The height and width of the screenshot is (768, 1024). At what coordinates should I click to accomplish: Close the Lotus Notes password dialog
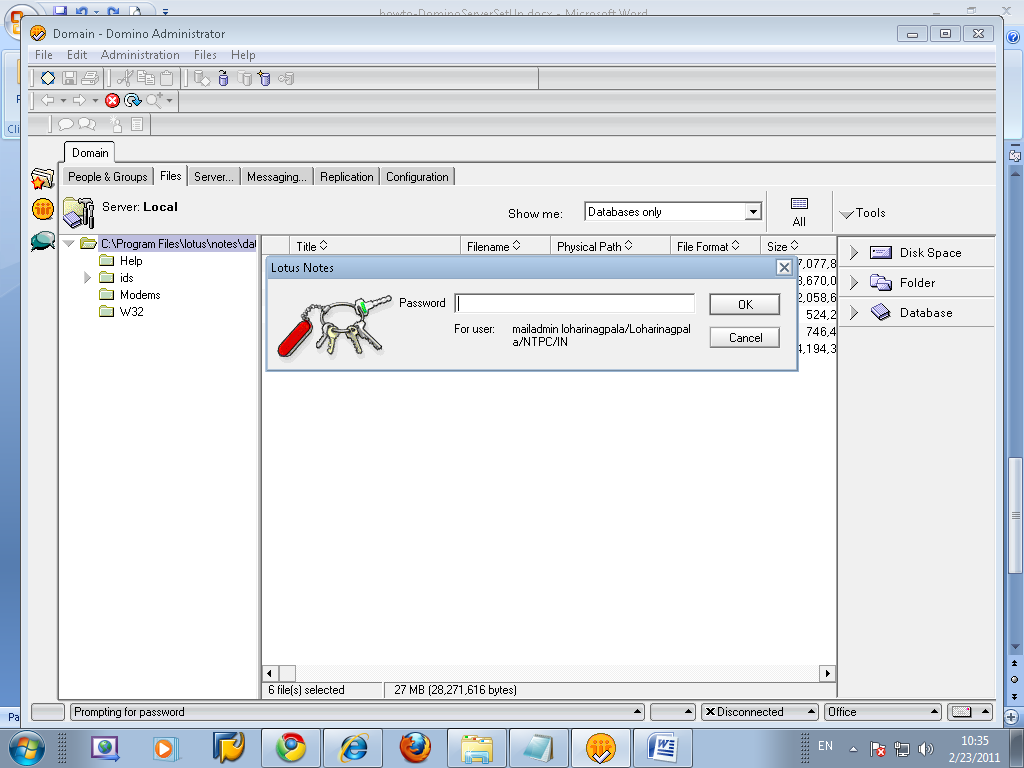[x=784, y=267]
